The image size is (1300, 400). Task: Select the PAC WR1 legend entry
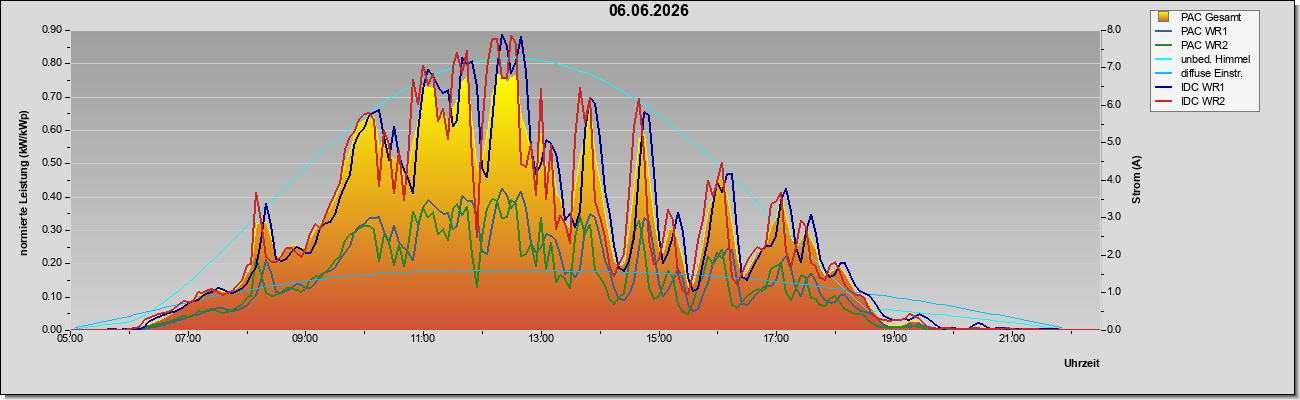point(1204,31)
